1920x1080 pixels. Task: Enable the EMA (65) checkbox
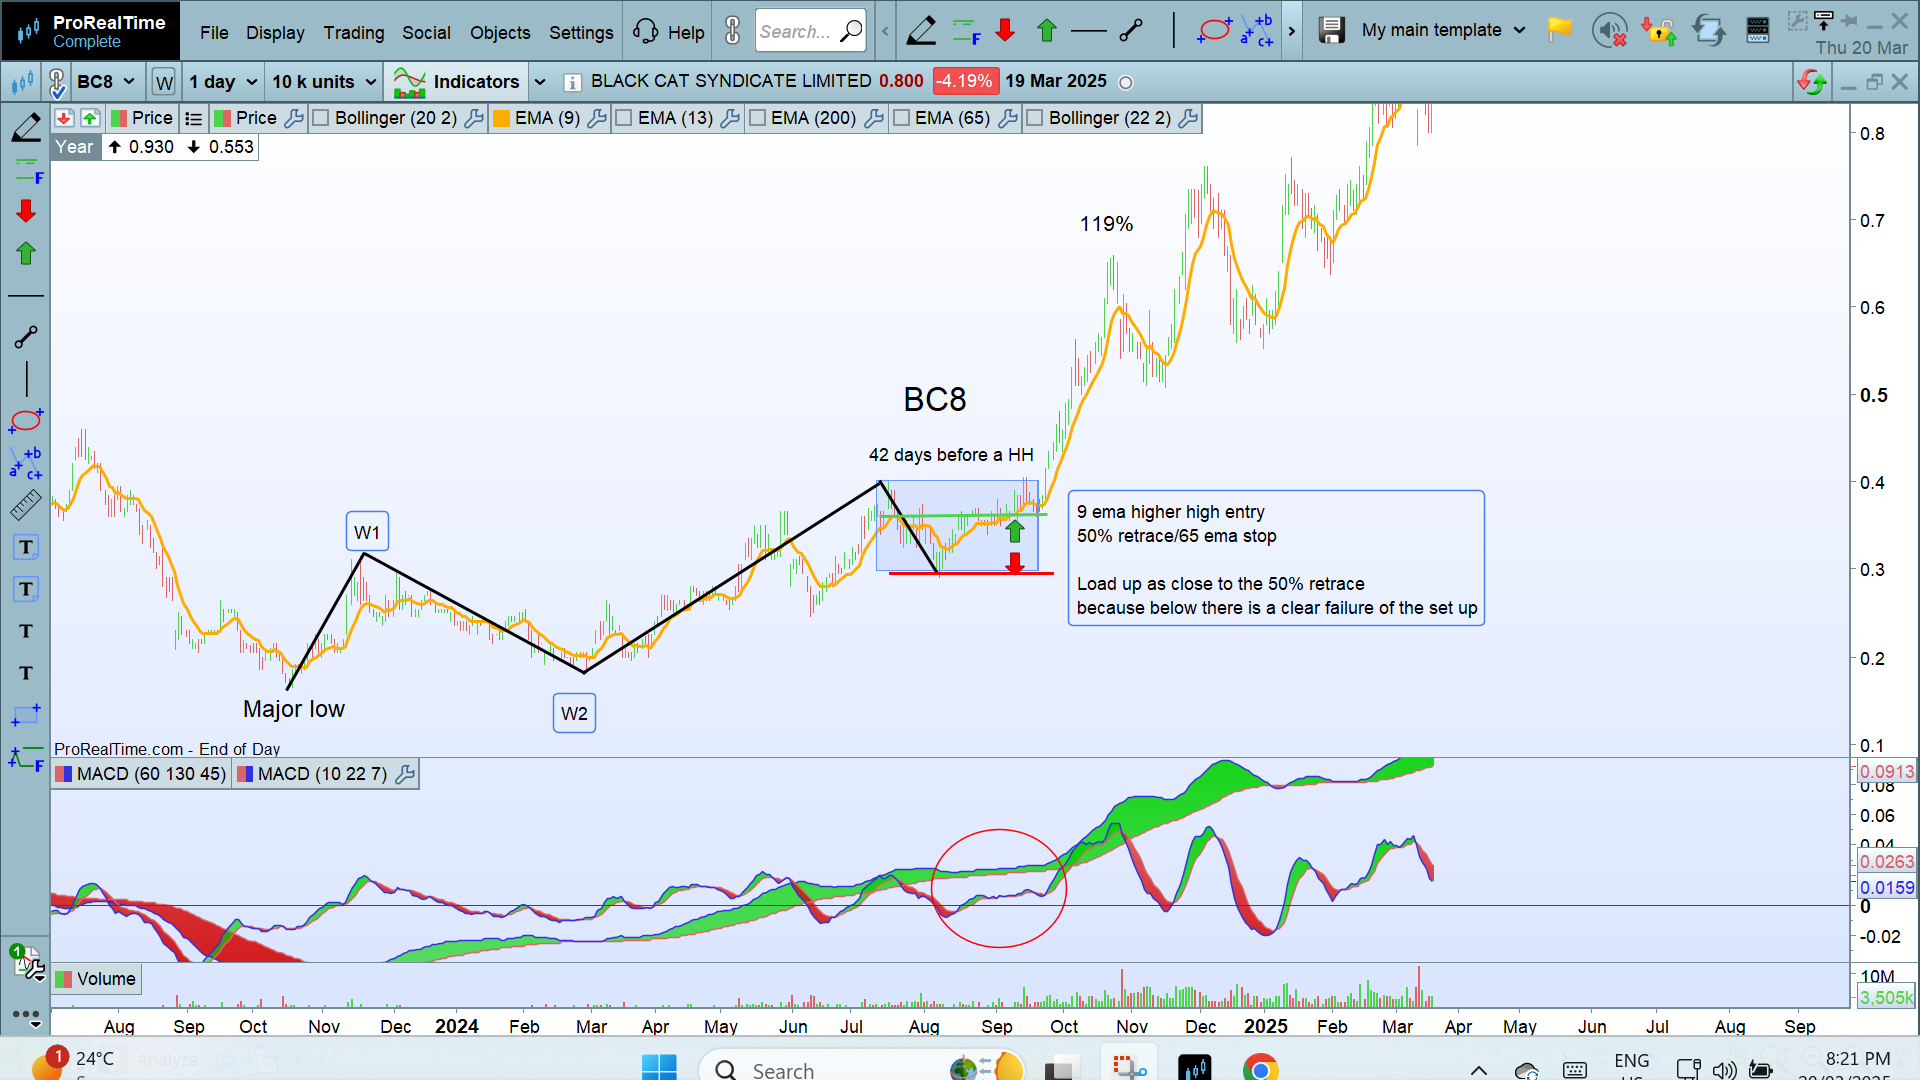click(901, 118)
